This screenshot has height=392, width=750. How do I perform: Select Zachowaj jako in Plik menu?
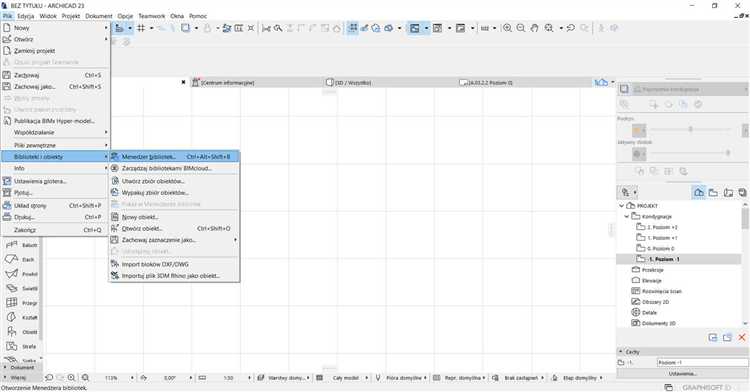click(x=55, y=87)
